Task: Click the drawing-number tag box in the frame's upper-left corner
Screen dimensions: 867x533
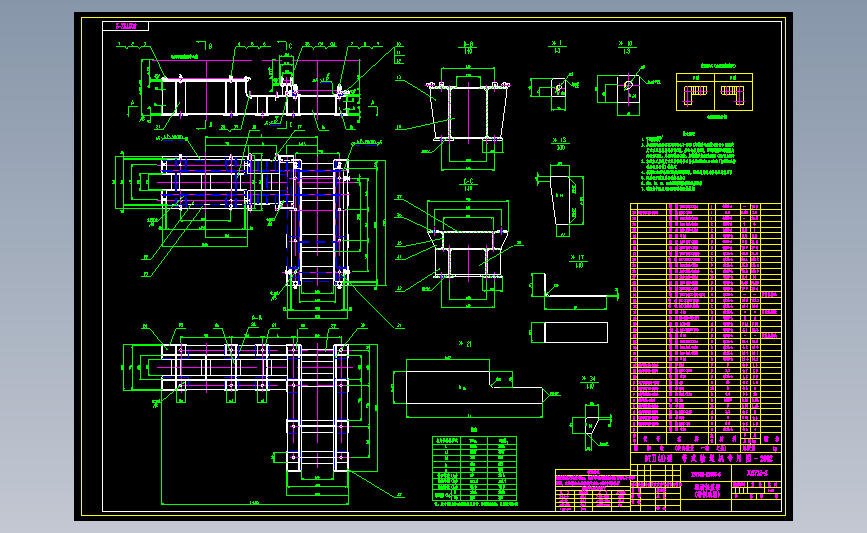Action: (126, 26)
